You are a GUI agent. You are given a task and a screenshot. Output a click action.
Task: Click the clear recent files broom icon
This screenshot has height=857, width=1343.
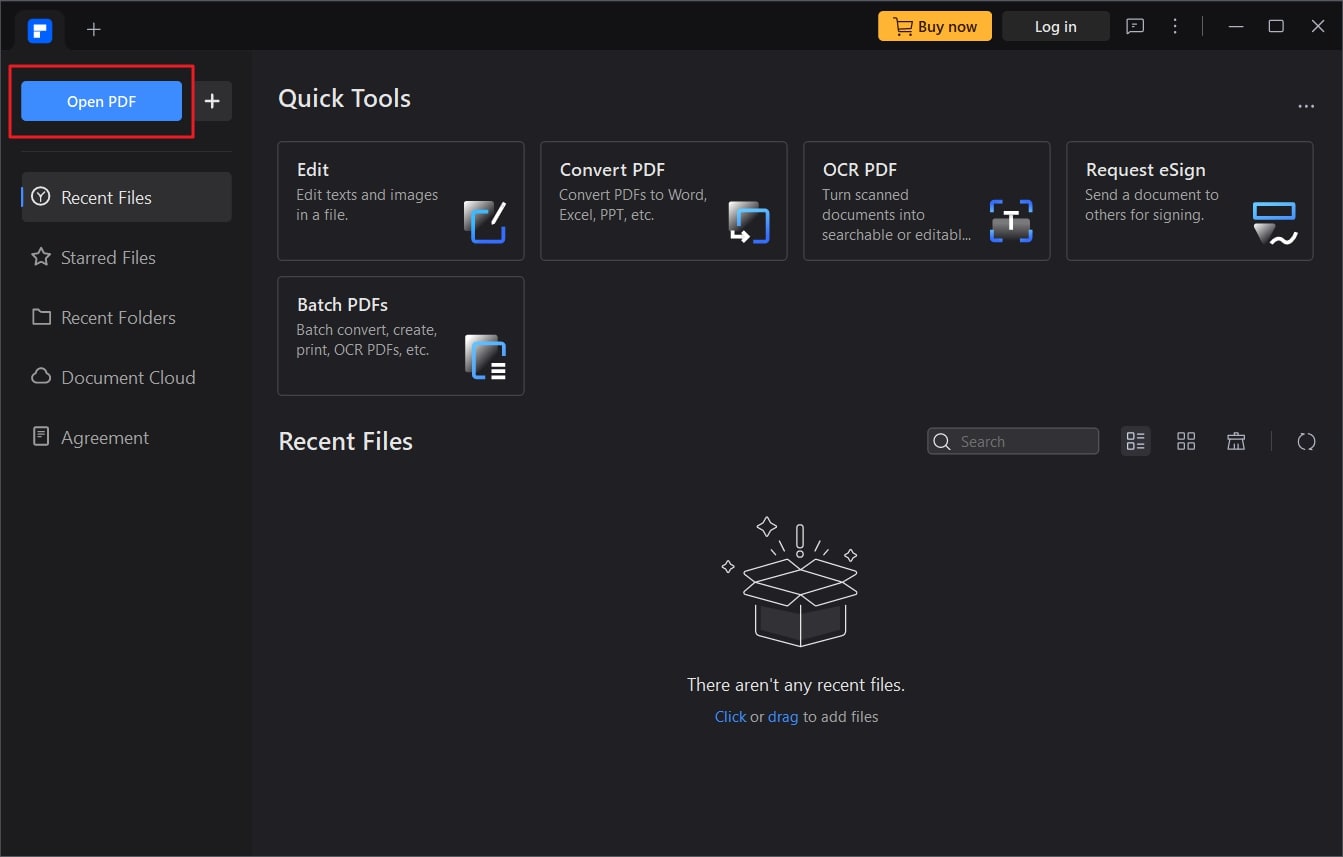[x=1236, y=441]
